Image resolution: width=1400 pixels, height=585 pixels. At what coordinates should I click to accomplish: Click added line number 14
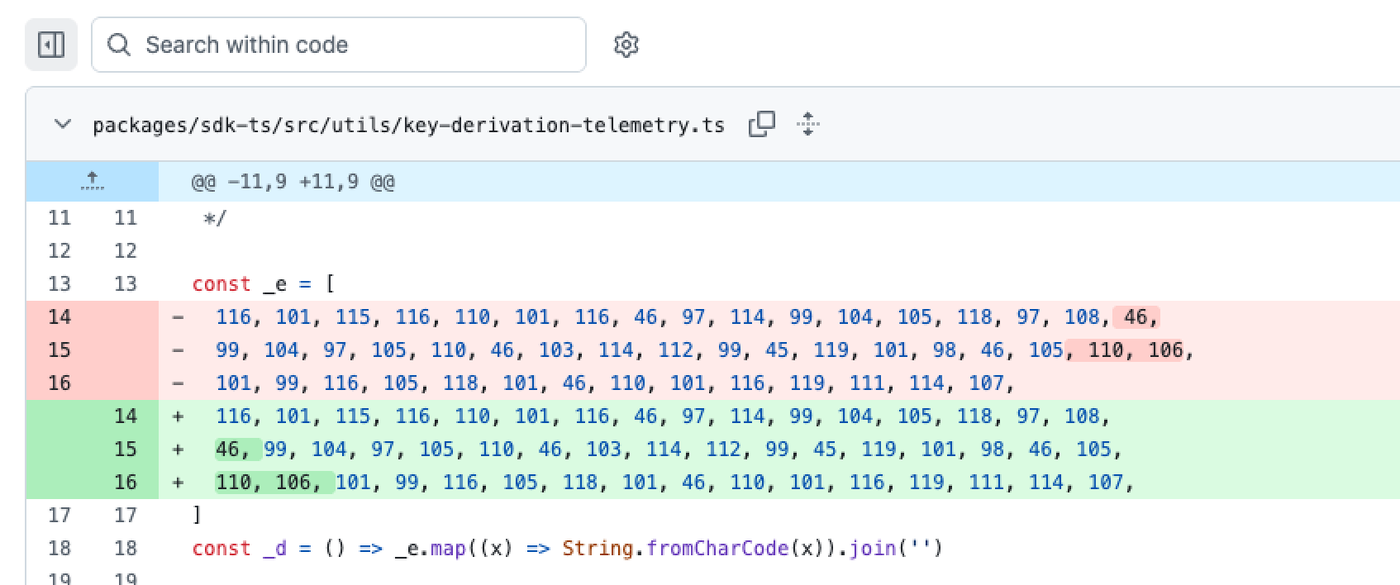[x=125, y=416]
